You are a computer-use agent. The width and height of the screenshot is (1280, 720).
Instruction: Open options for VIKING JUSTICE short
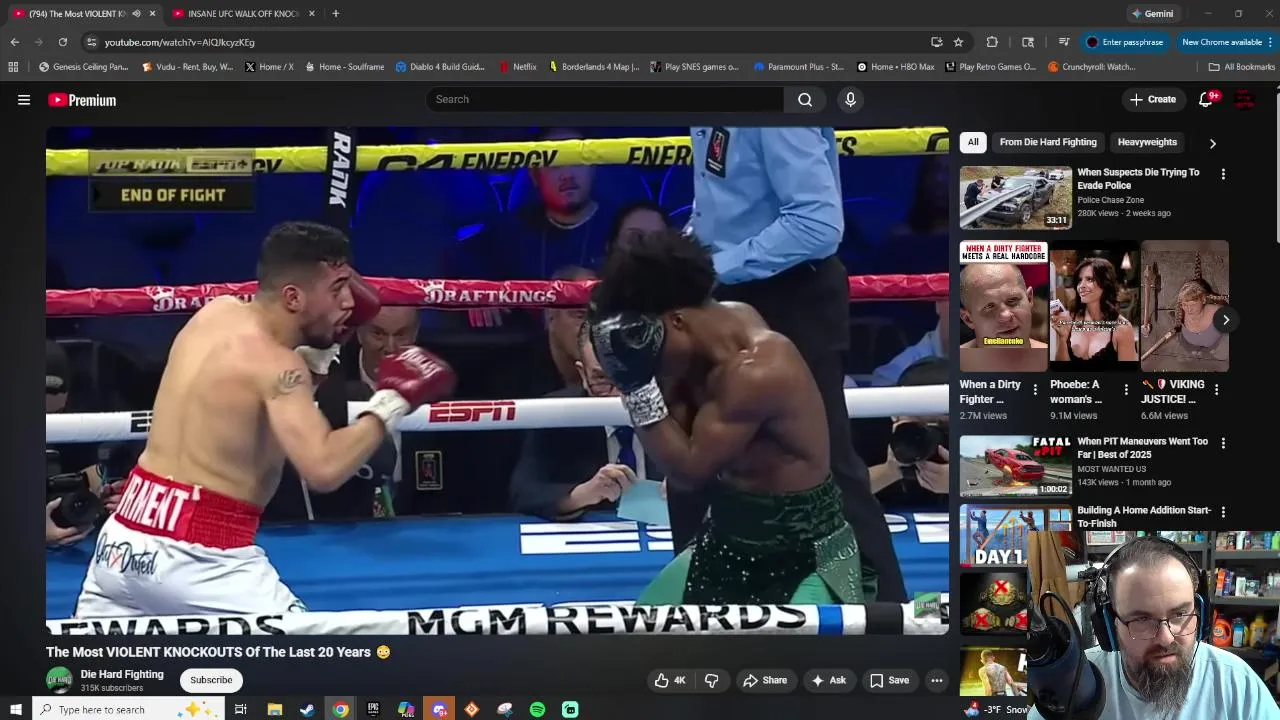pos(1217,389)
